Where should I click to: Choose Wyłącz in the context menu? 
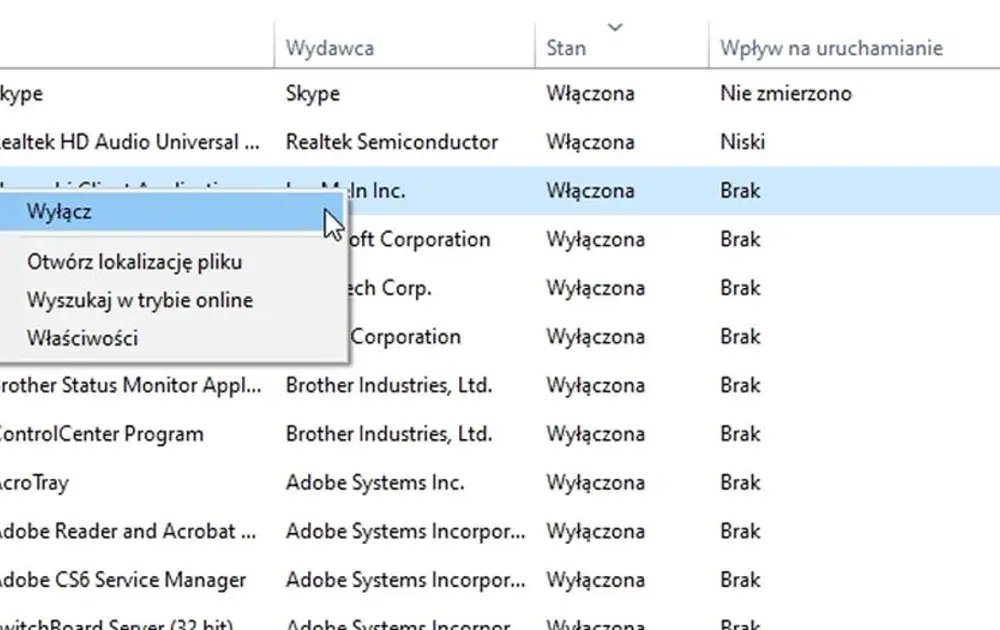coord(171,212)
